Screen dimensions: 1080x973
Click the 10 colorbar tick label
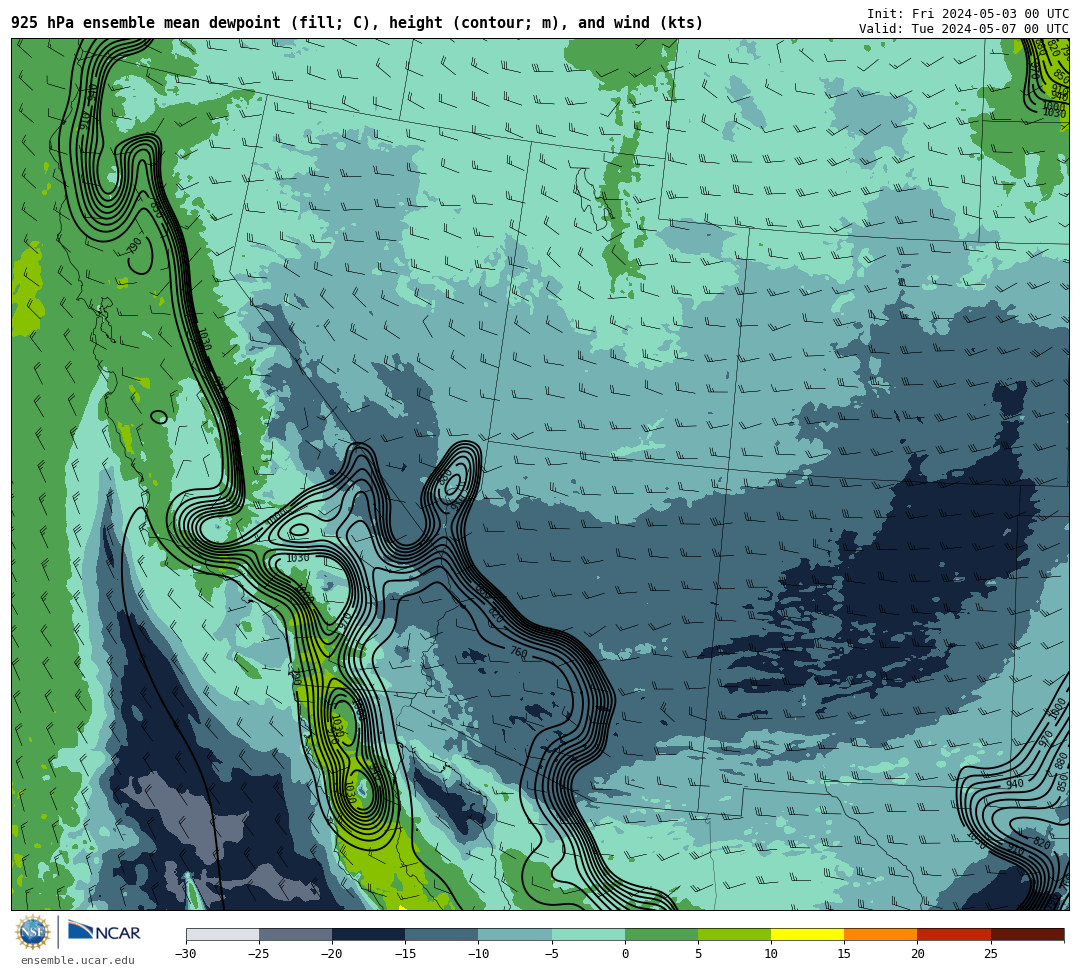[x=771, y=954]
